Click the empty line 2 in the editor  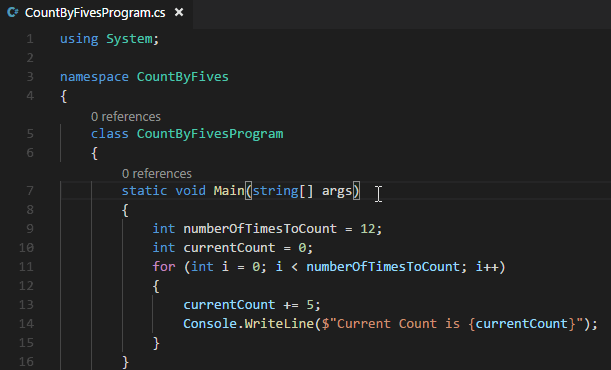pyautogui.click(x=312, y=58)
